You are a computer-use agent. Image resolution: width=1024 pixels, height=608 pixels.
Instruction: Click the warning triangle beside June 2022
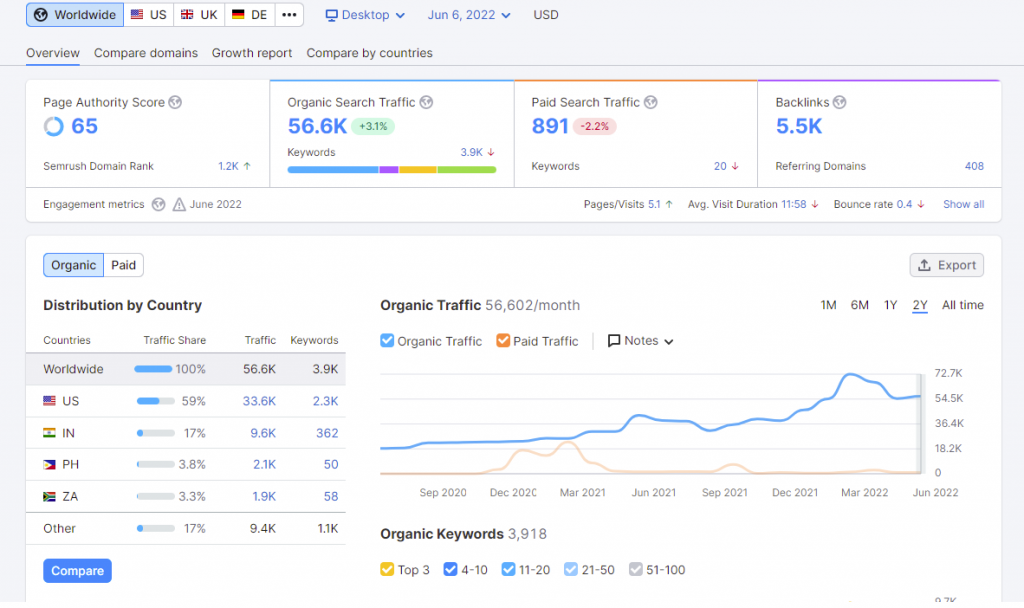coord(179,204)
